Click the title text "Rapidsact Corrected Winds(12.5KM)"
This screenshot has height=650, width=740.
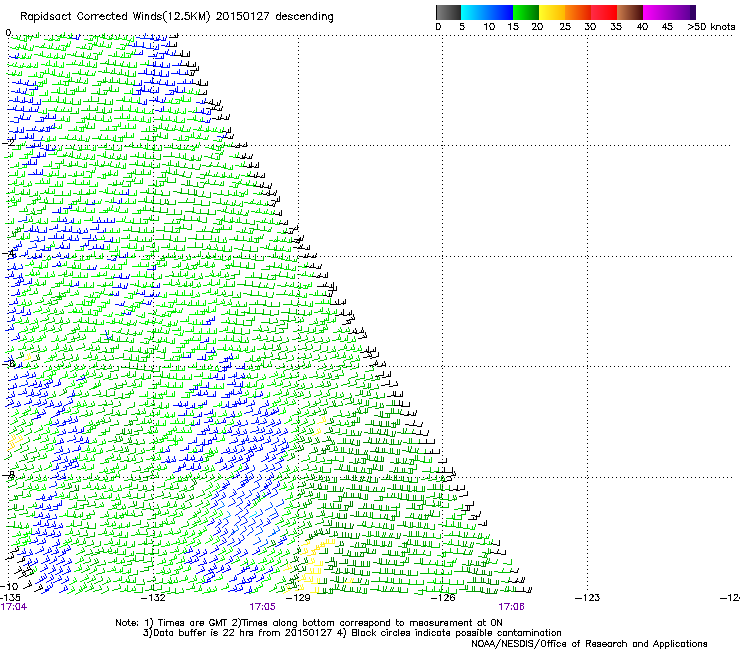click(115, 17)
